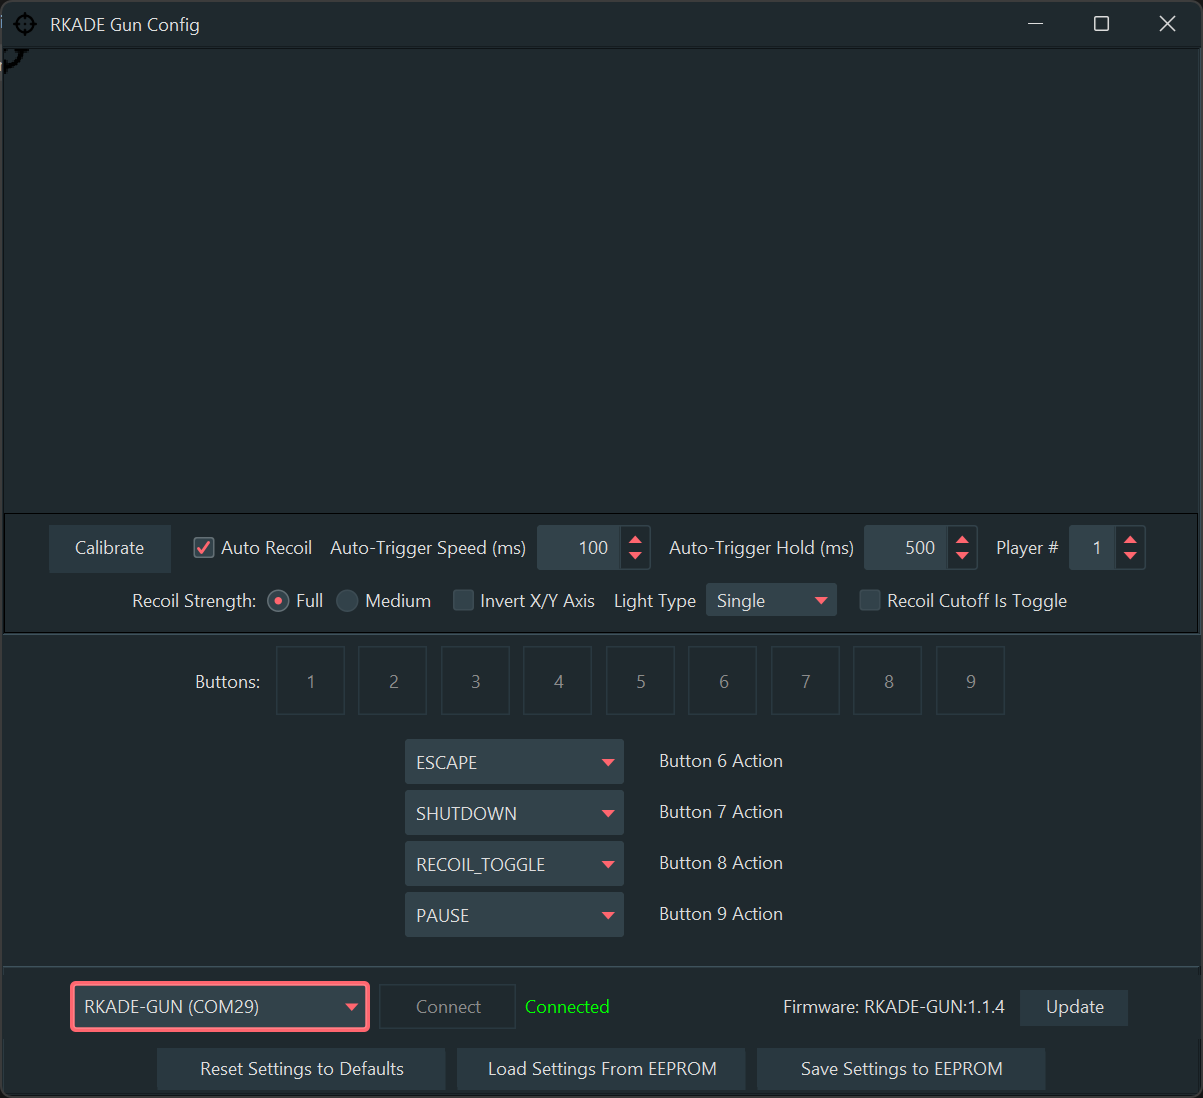Enable Recoil Cutoff Is Toggle checkbox

870,601
